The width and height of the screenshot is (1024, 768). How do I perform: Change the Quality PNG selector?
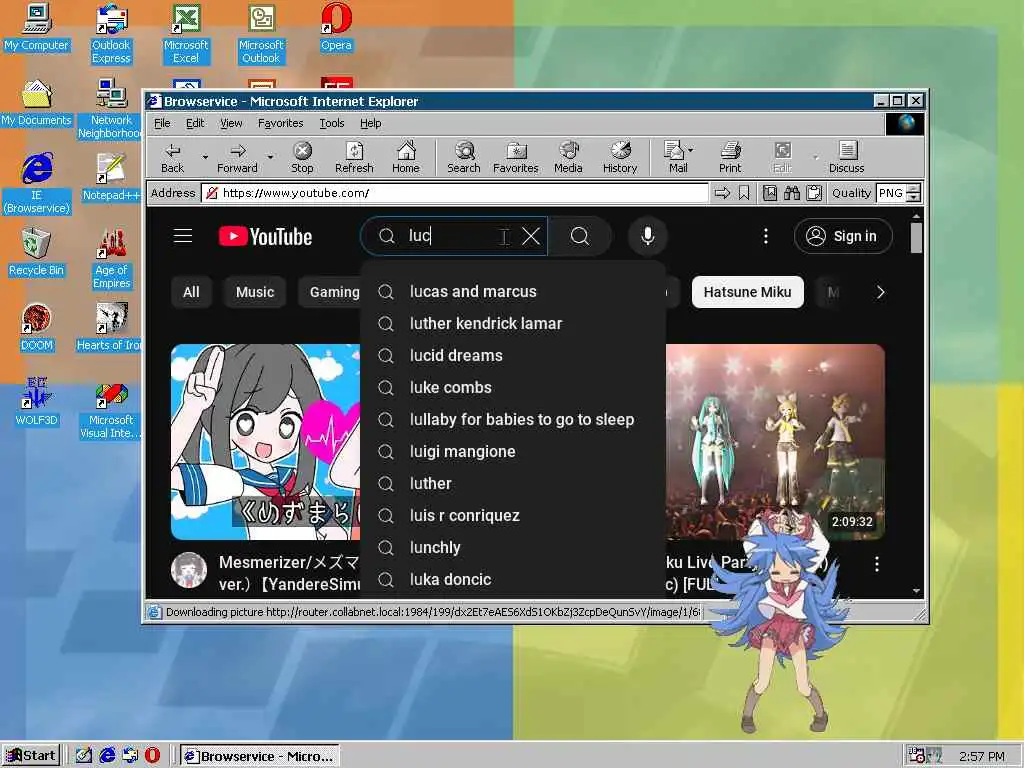coord(898,193)
